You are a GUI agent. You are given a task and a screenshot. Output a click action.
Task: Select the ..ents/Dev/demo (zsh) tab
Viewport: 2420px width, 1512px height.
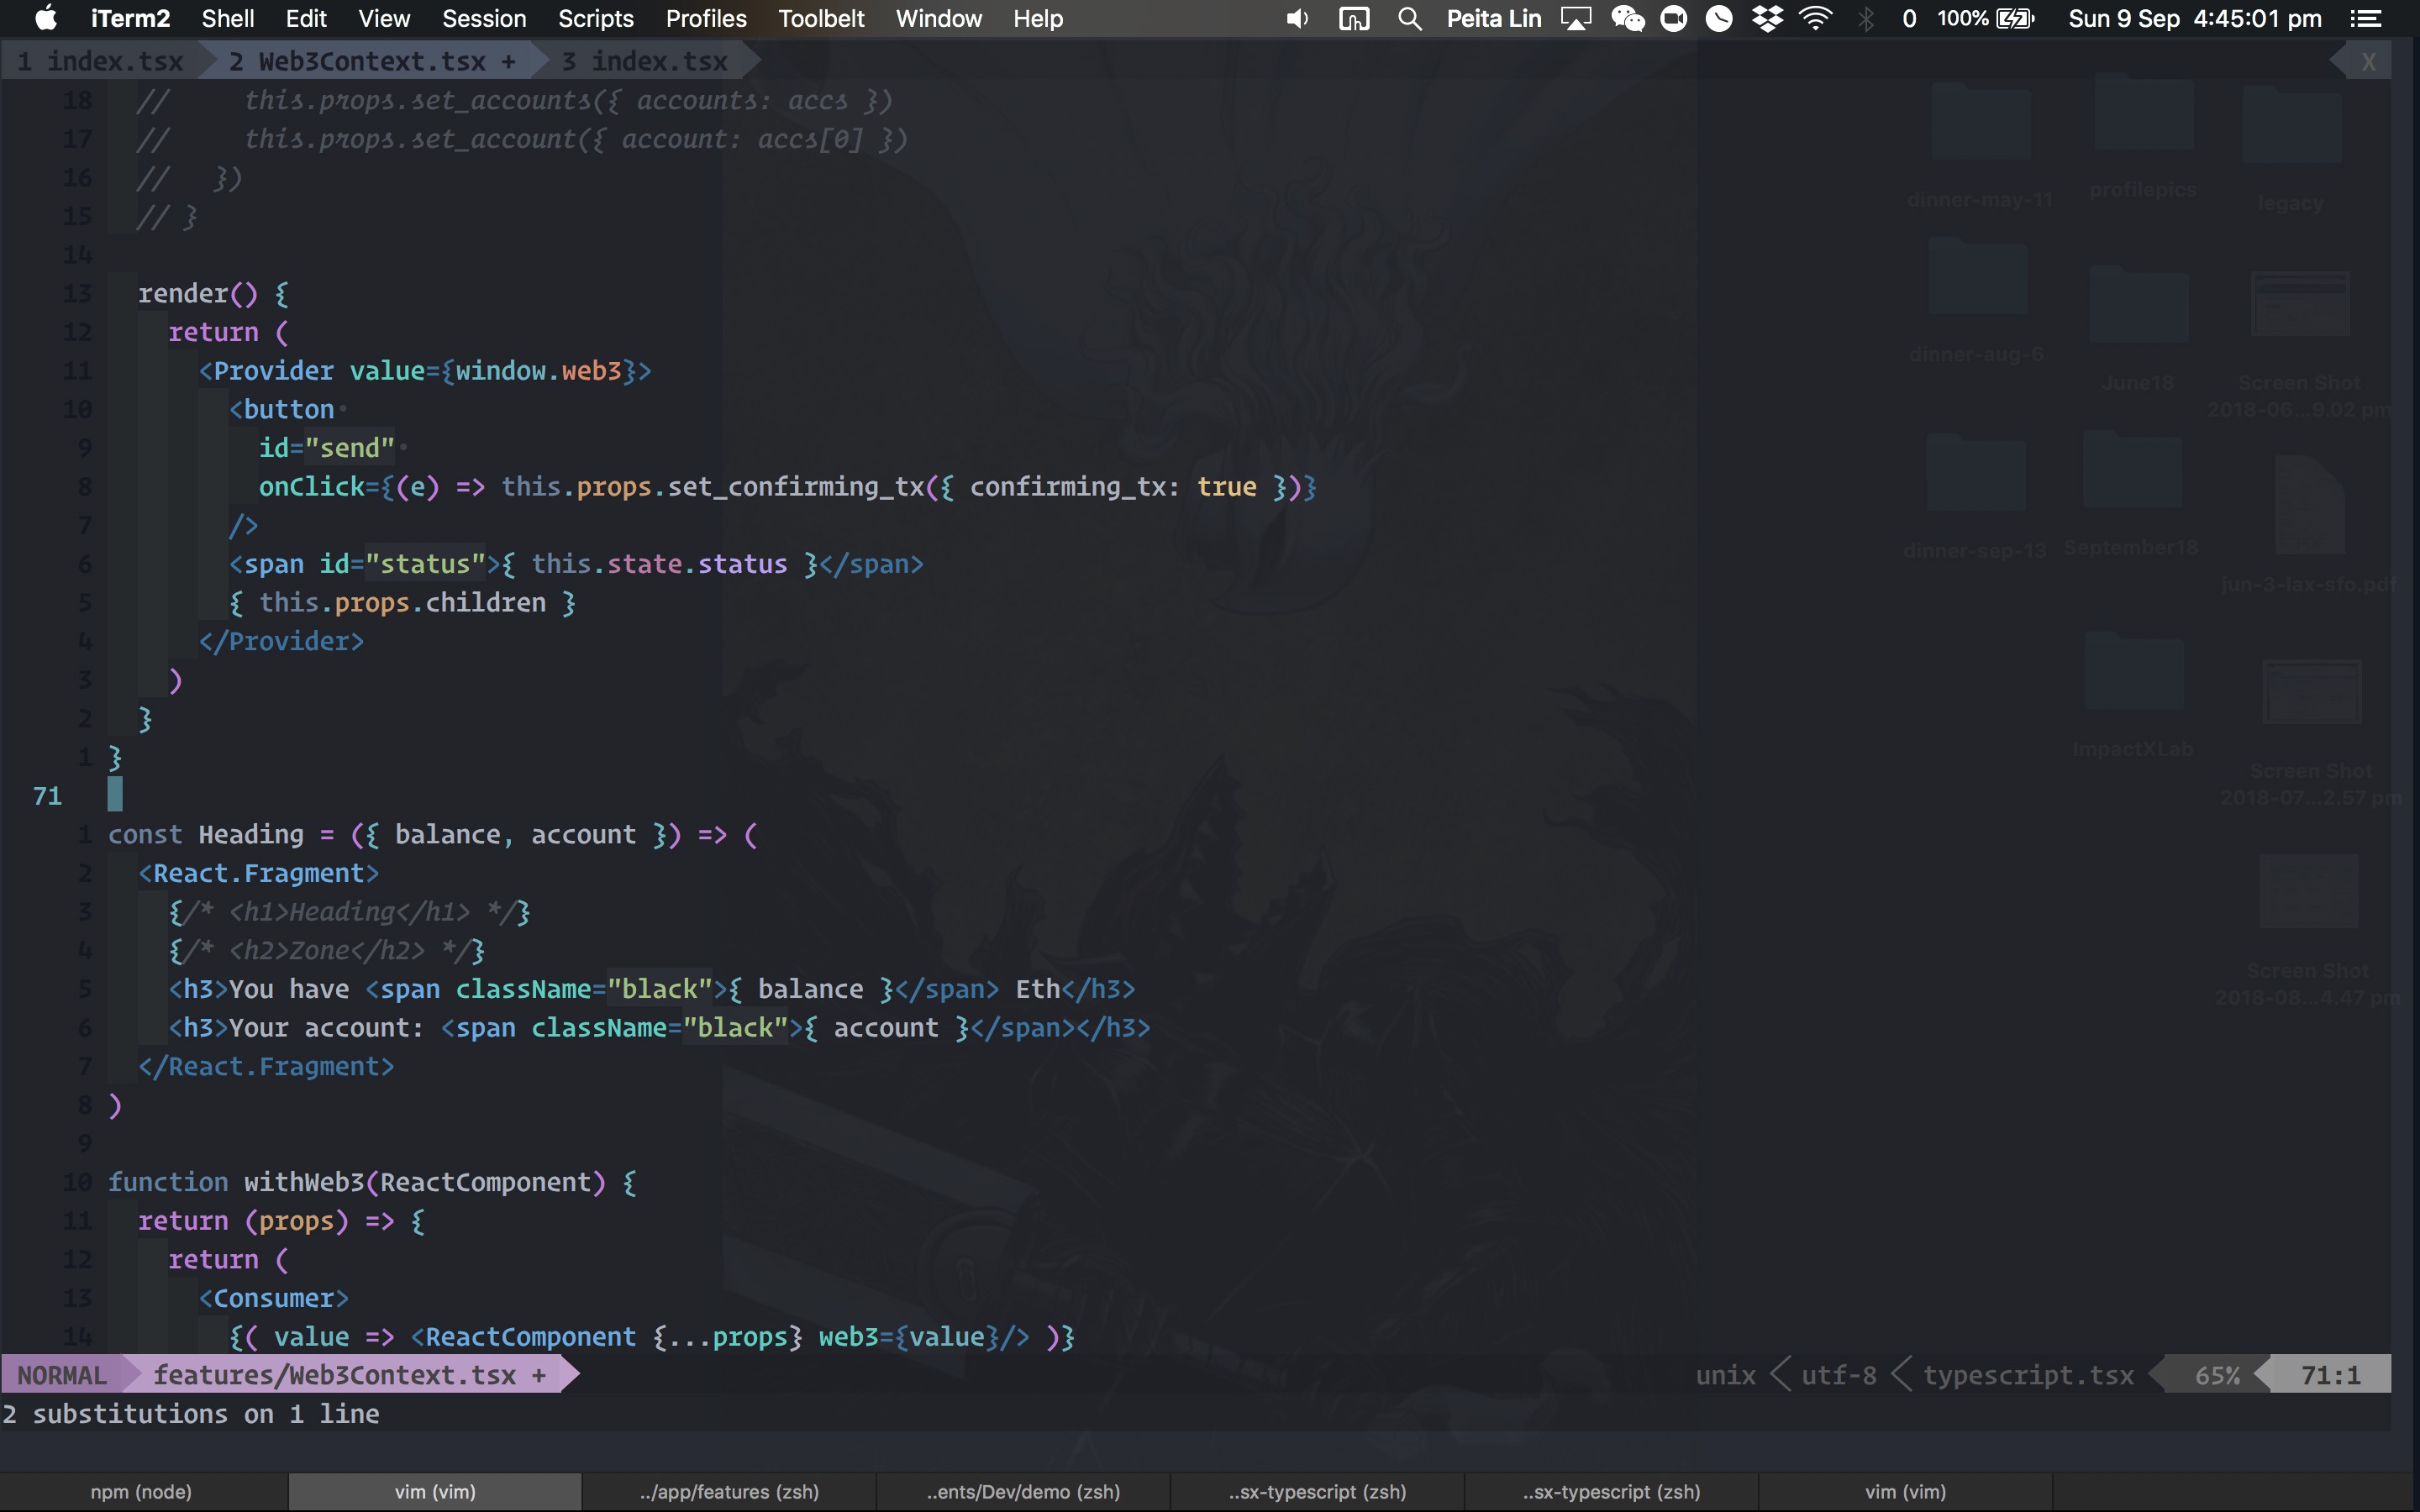pyautogui.click(x=1023, y=1491)
